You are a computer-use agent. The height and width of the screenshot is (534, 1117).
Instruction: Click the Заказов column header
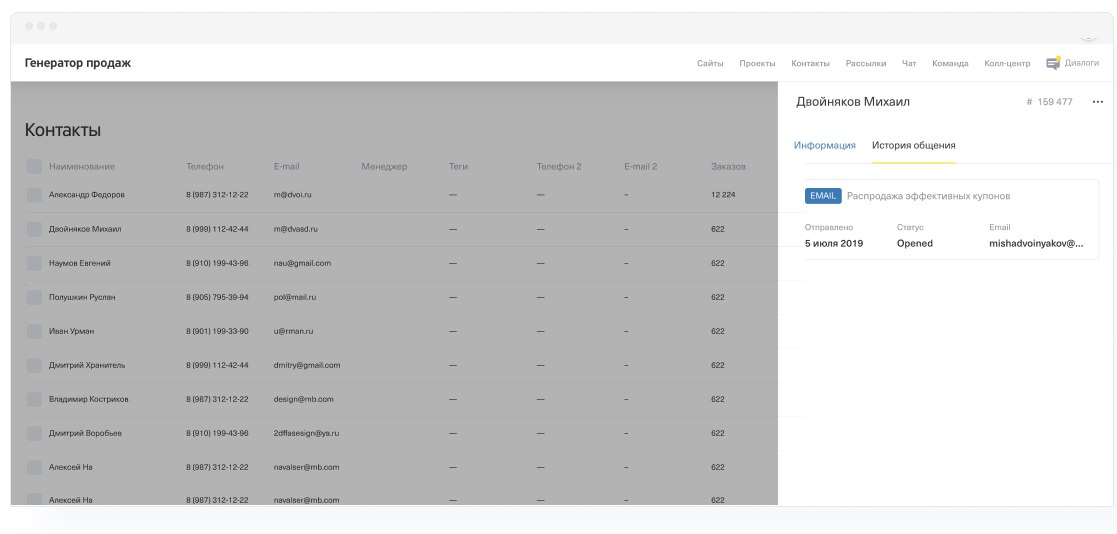click(728, 167)
